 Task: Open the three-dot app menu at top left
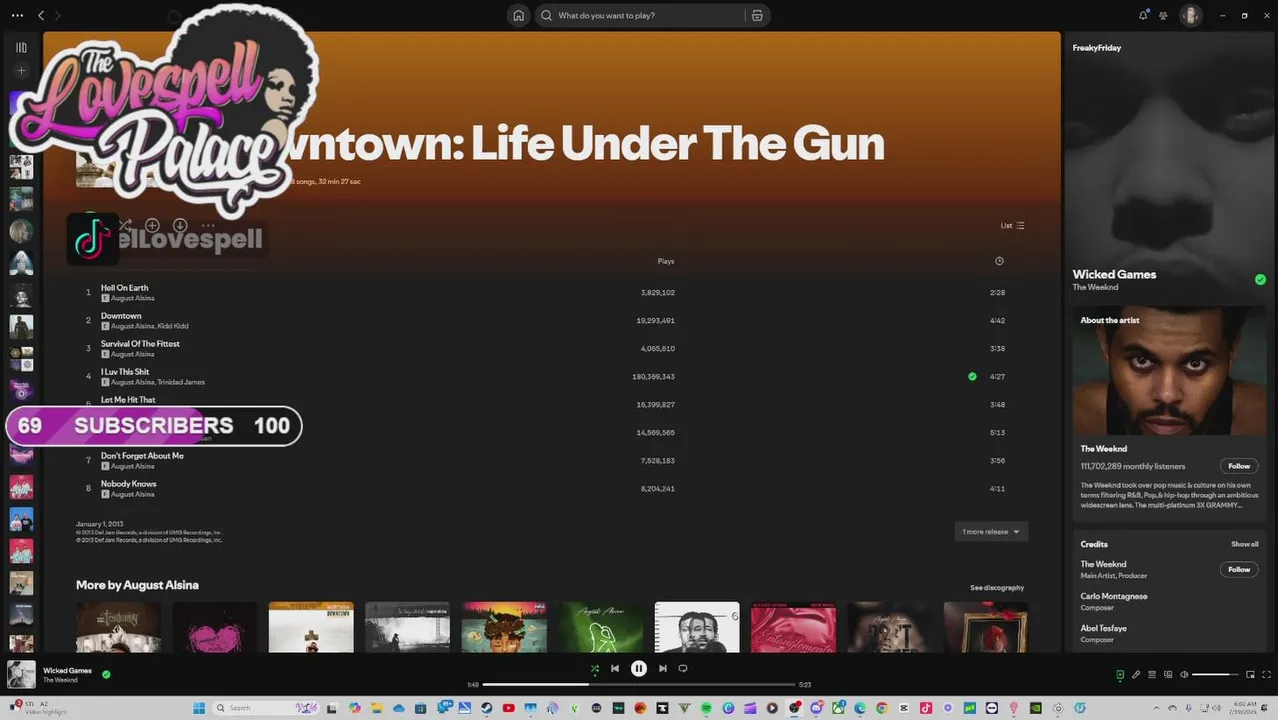click(x=17, y=15)
